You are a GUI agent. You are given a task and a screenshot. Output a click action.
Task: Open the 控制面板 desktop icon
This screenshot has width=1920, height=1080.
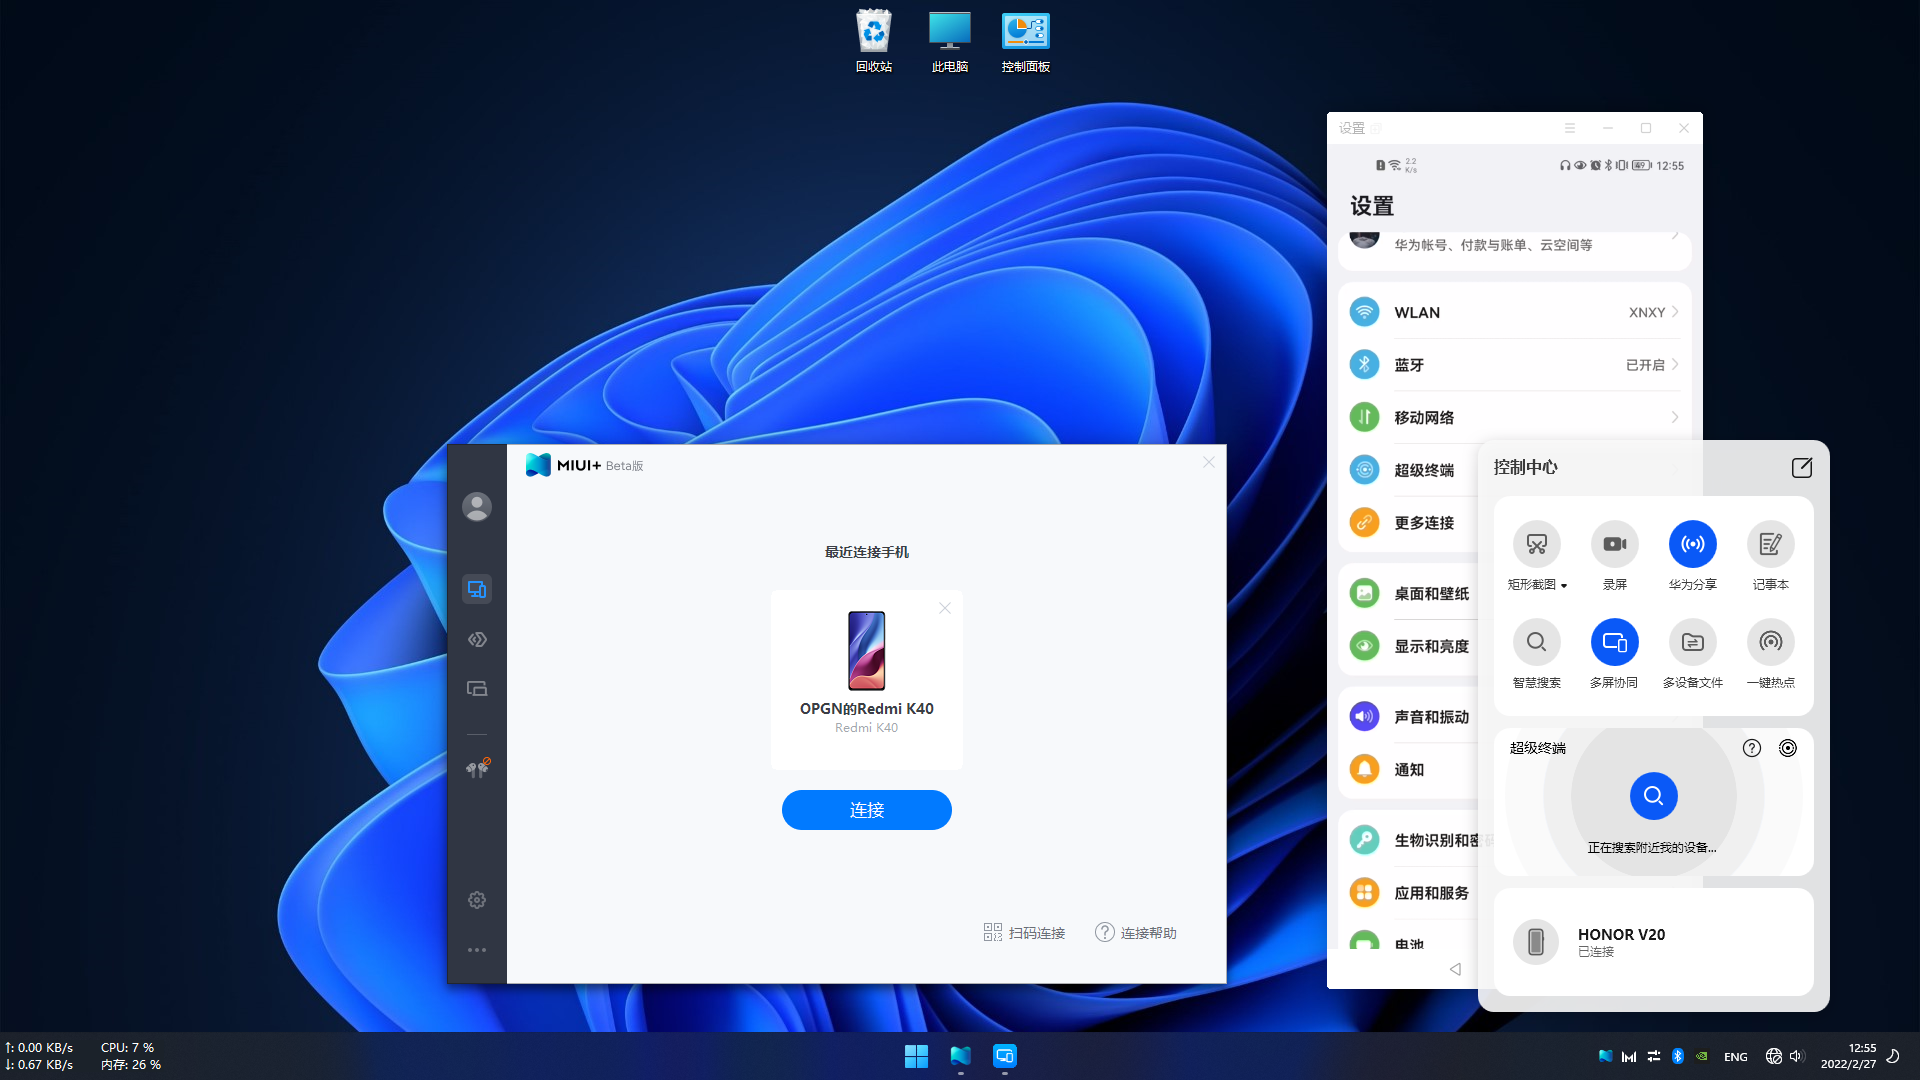(1025, 41)
